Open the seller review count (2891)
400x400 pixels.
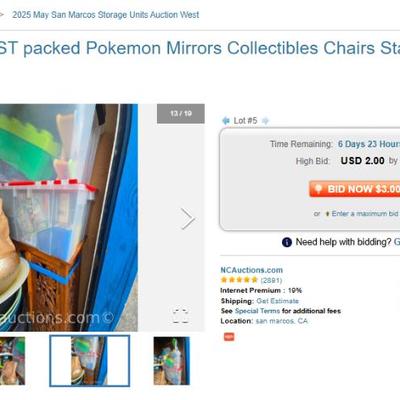point(271,280)
